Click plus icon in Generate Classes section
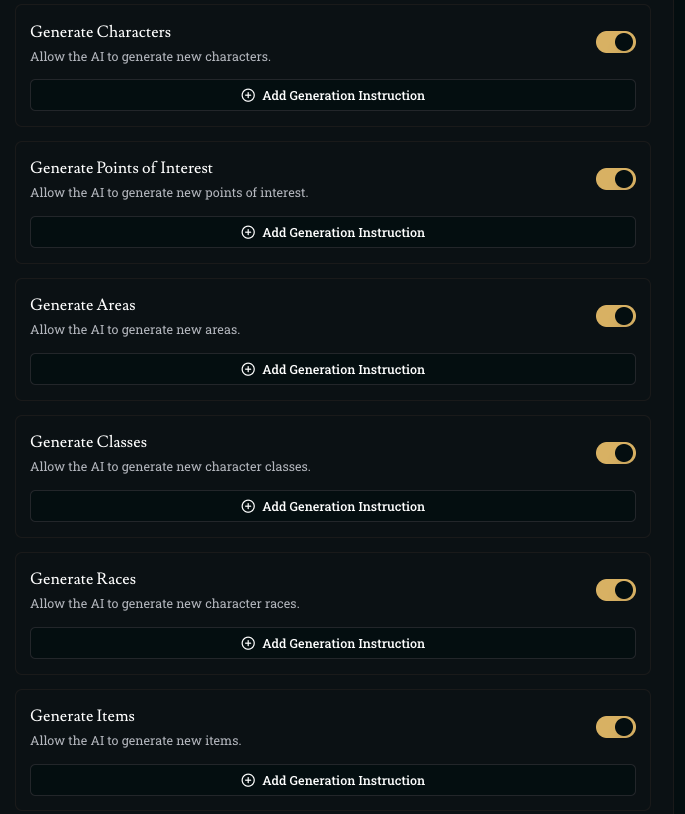Viewport: 685px width, 814px height. click(248, 507)
